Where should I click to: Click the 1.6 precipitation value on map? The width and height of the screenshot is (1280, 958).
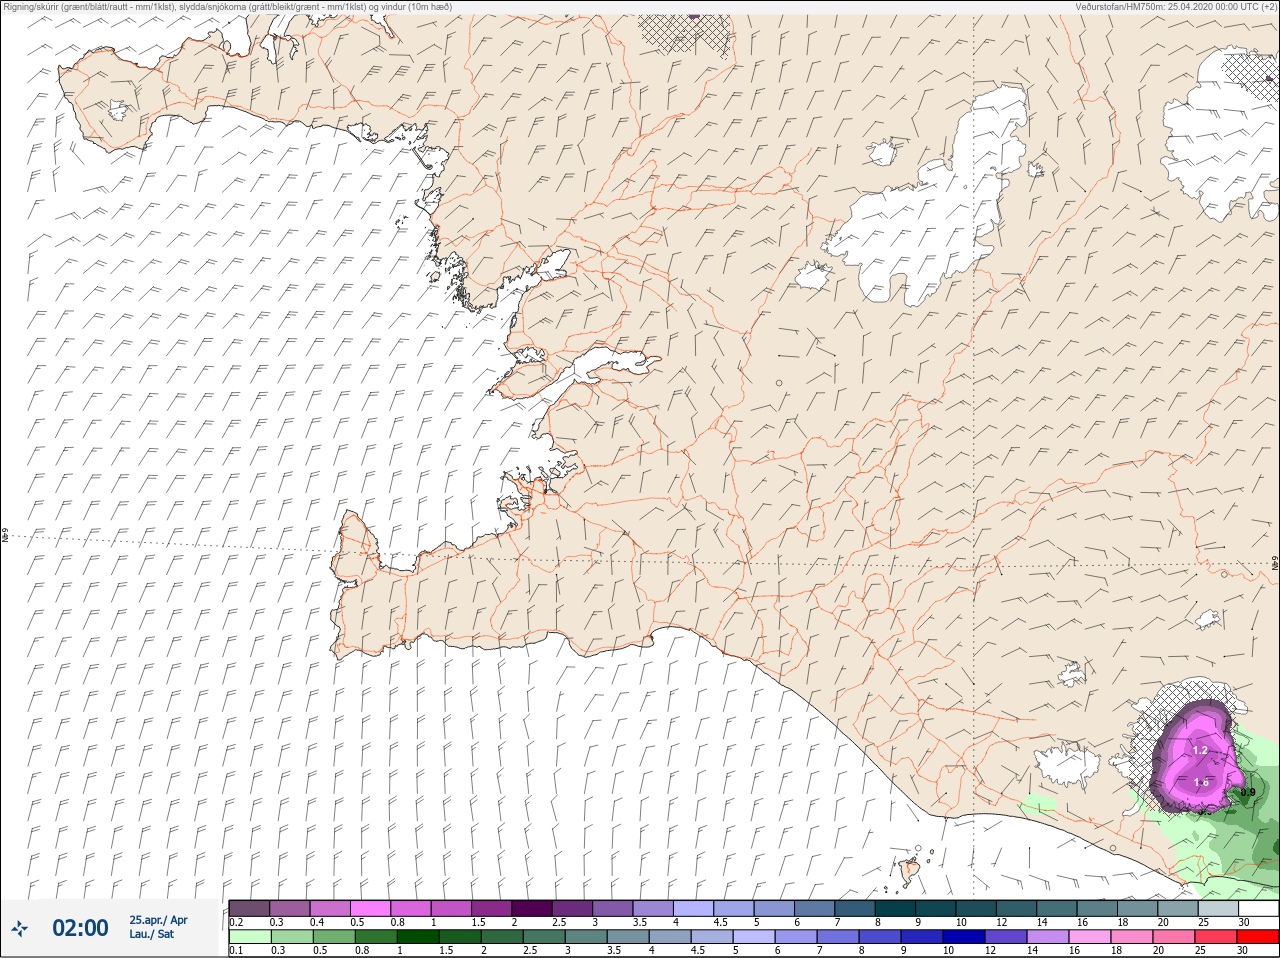click(x=1201, y=783)
